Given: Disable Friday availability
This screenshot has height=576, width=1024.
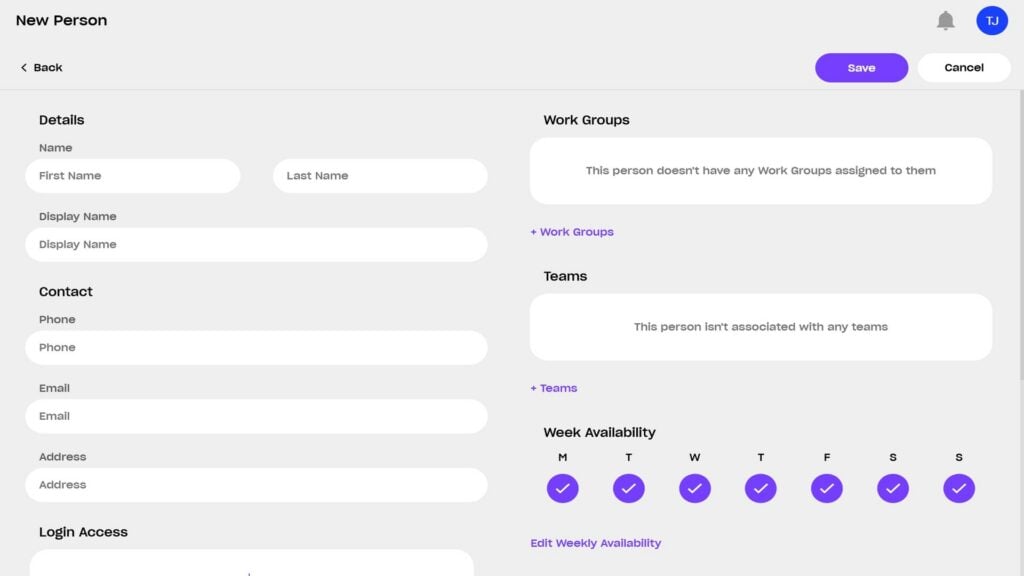Looking at the screenshot, I should 827,489.
